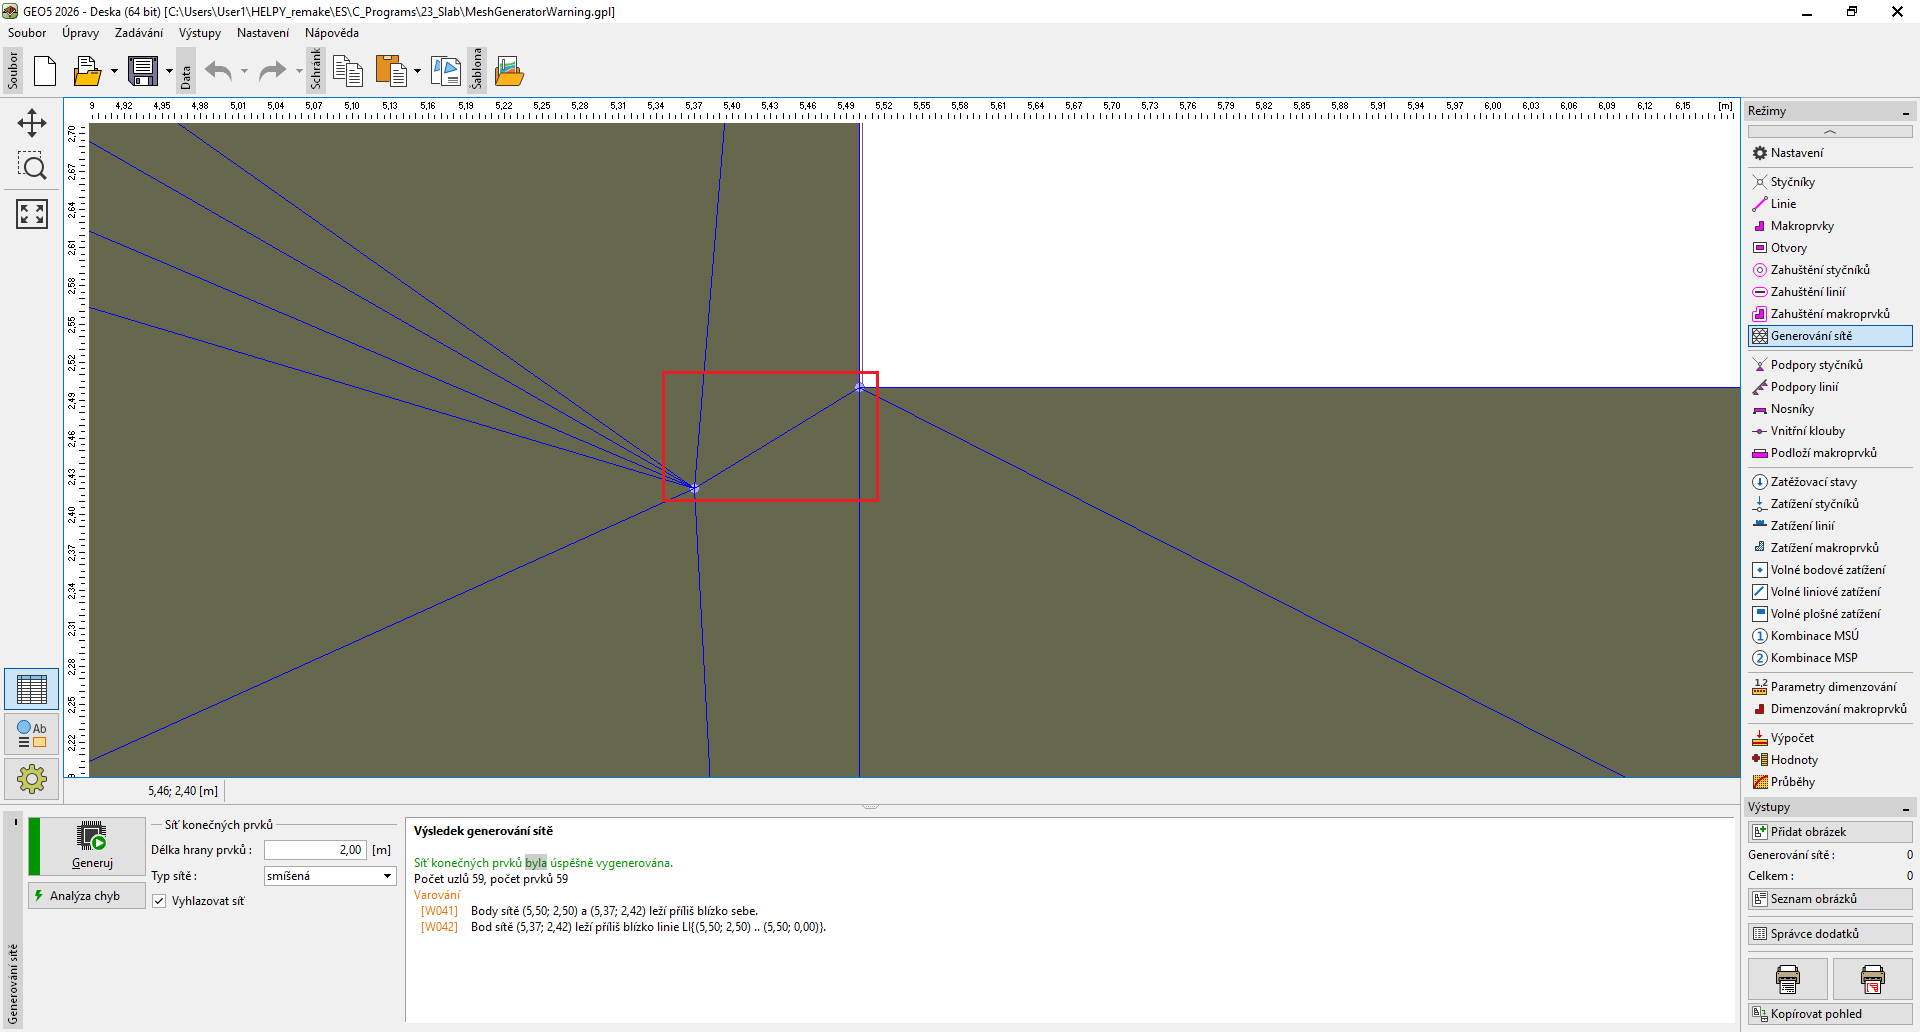Open the Typ sítě dropdown
The height and width of the screenshot is (1032, 1920).
pos(330,876)
